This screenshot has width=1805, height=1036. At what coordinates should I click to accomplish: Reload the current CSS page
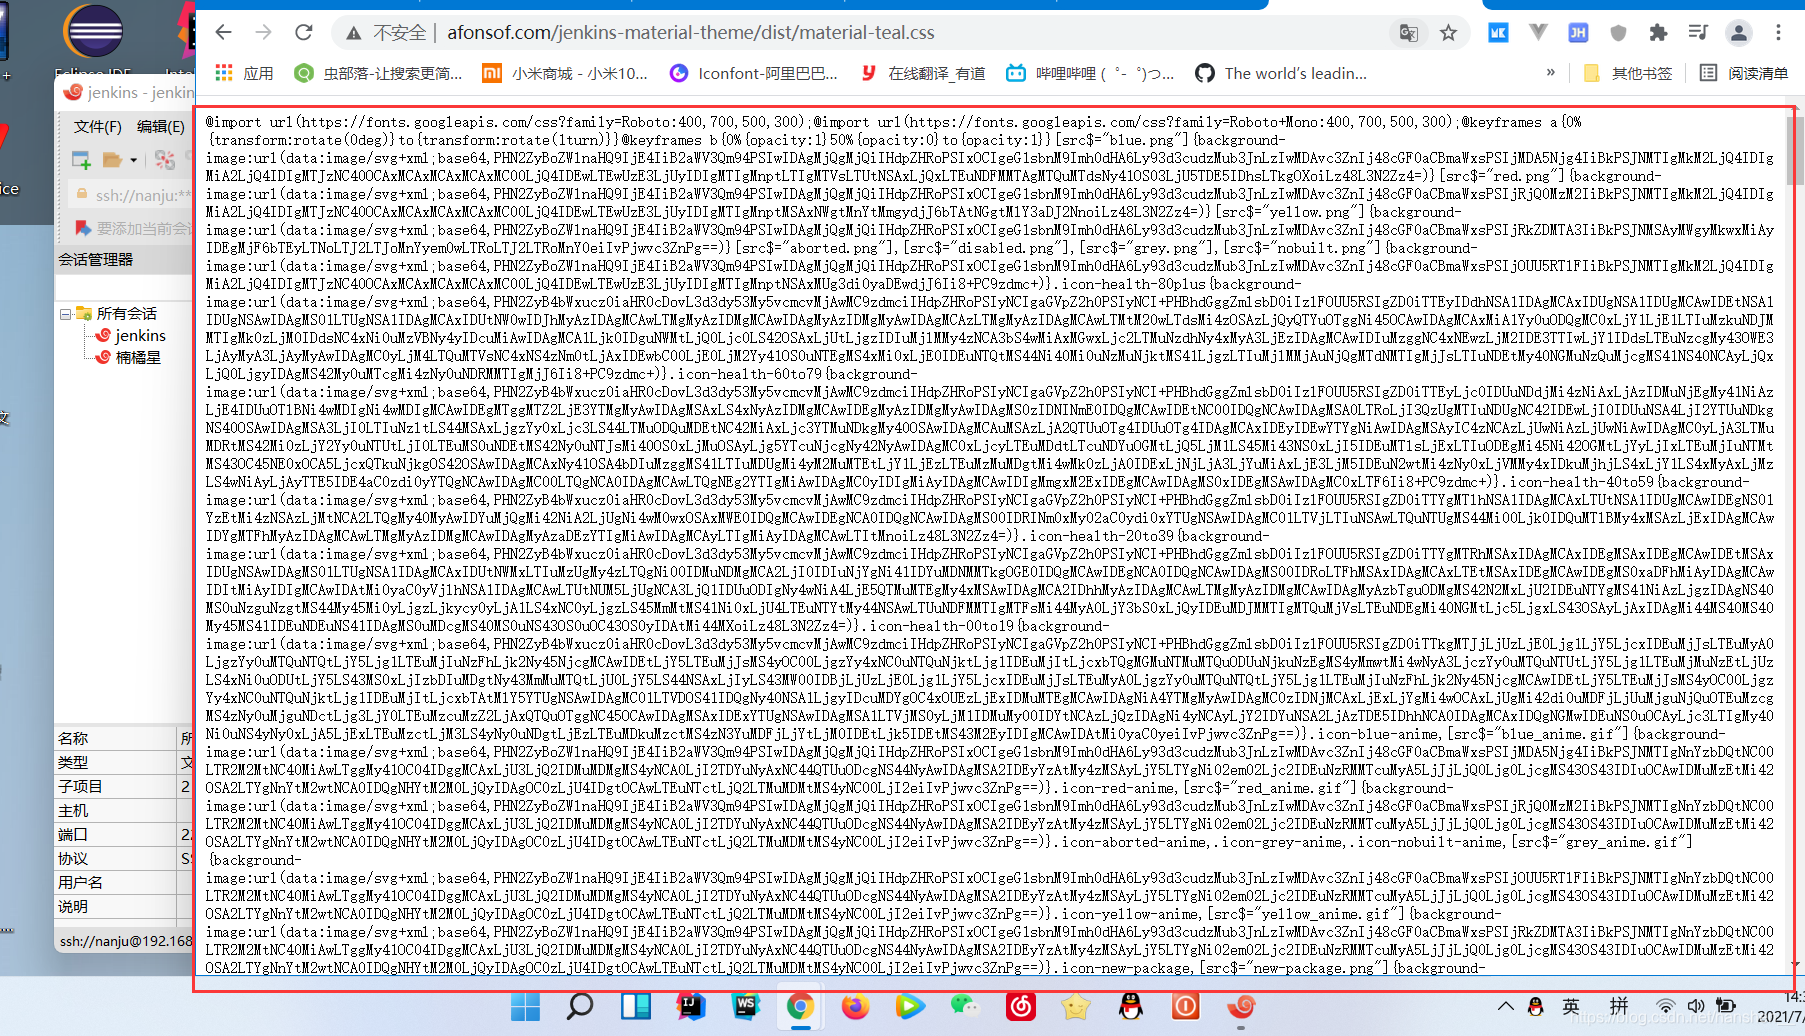pyautogui.click(x=304, y=33)
